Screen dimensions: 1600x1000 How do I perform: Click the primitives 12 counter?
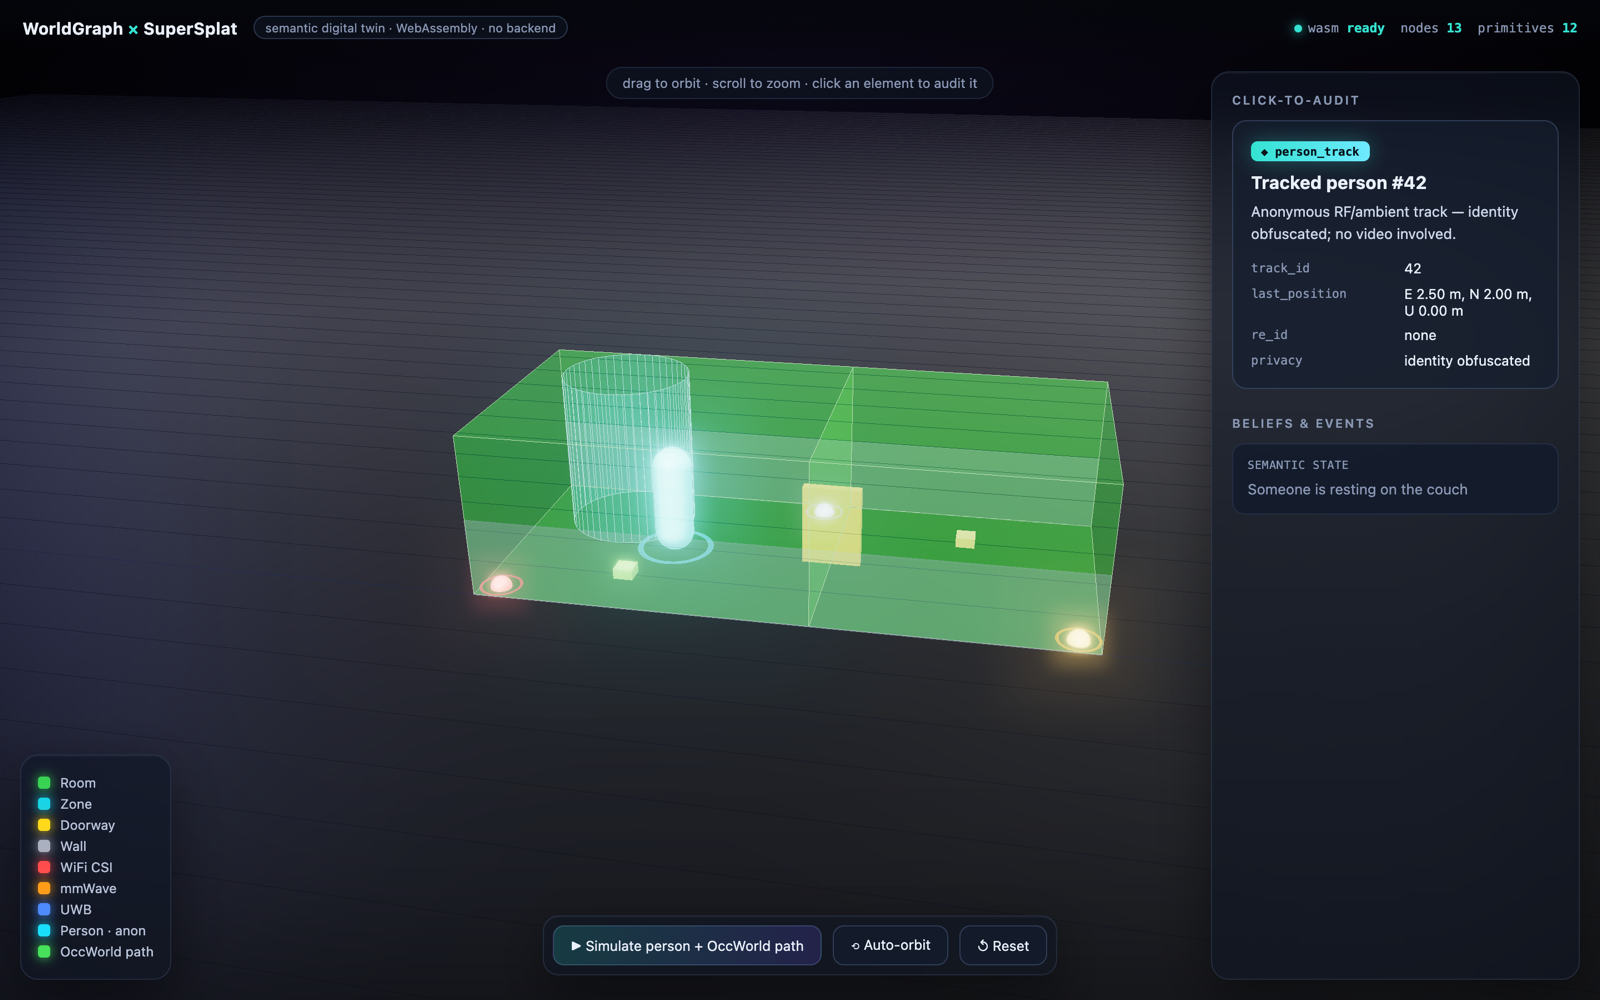pyautogui.click(x=1527, y=28)
